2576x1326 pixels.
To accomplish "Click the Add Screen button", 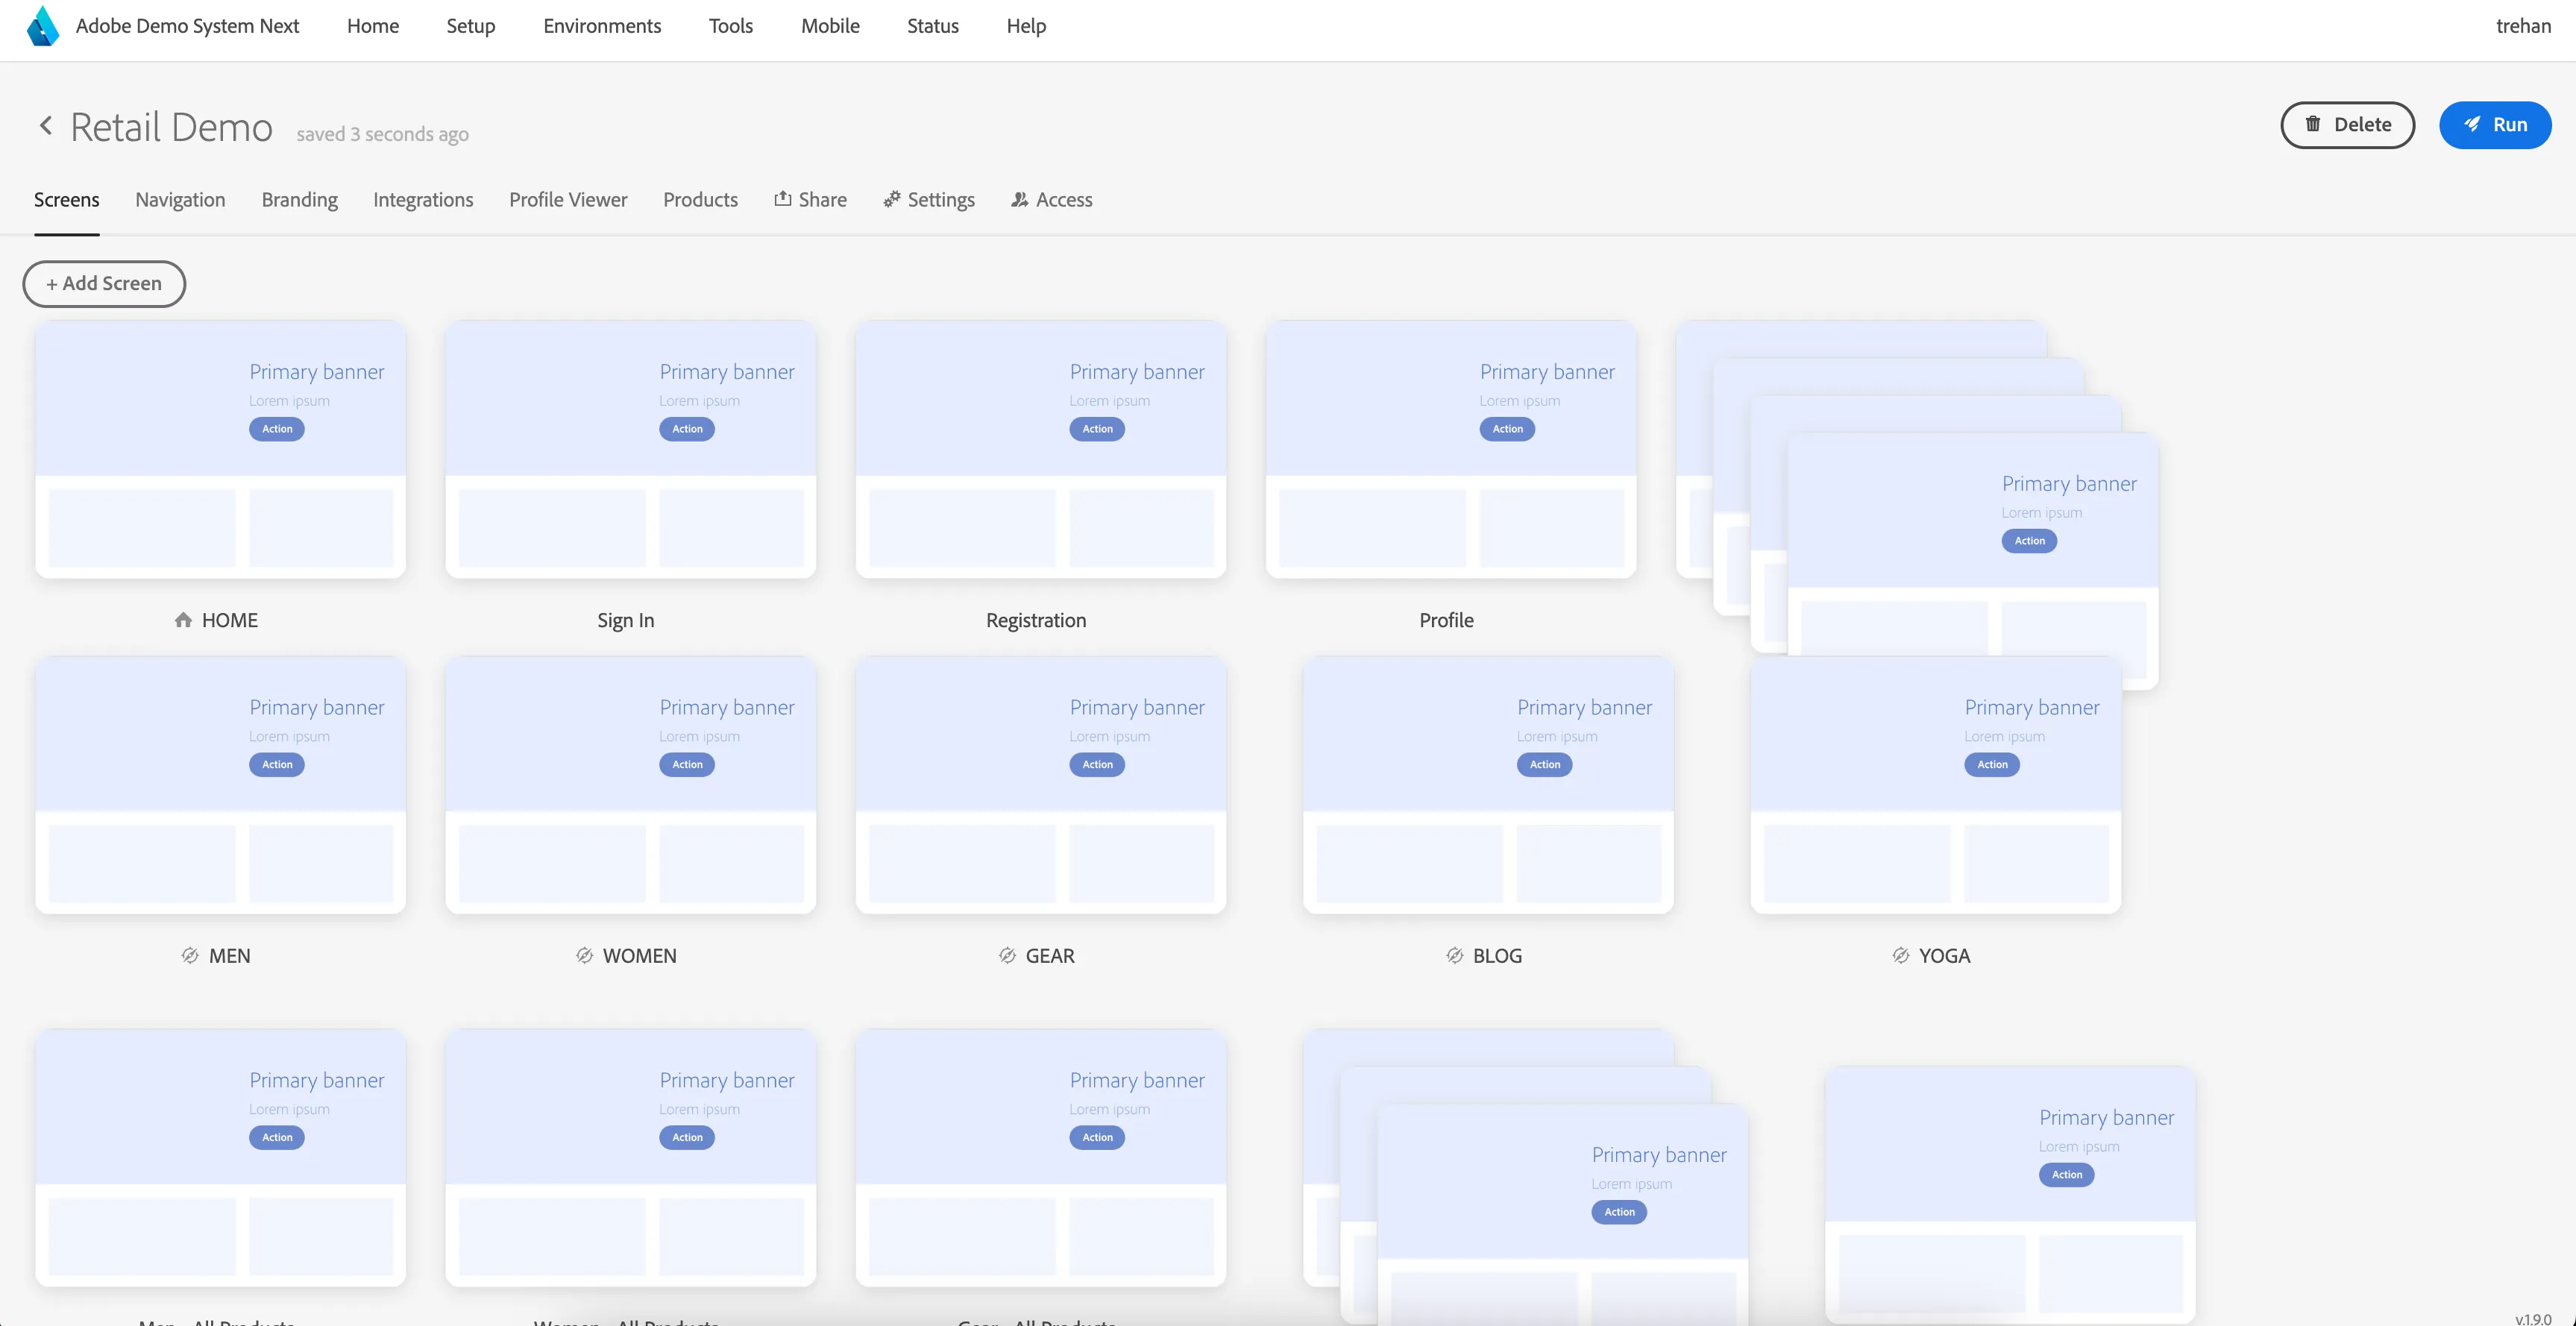I will point(104,283).
